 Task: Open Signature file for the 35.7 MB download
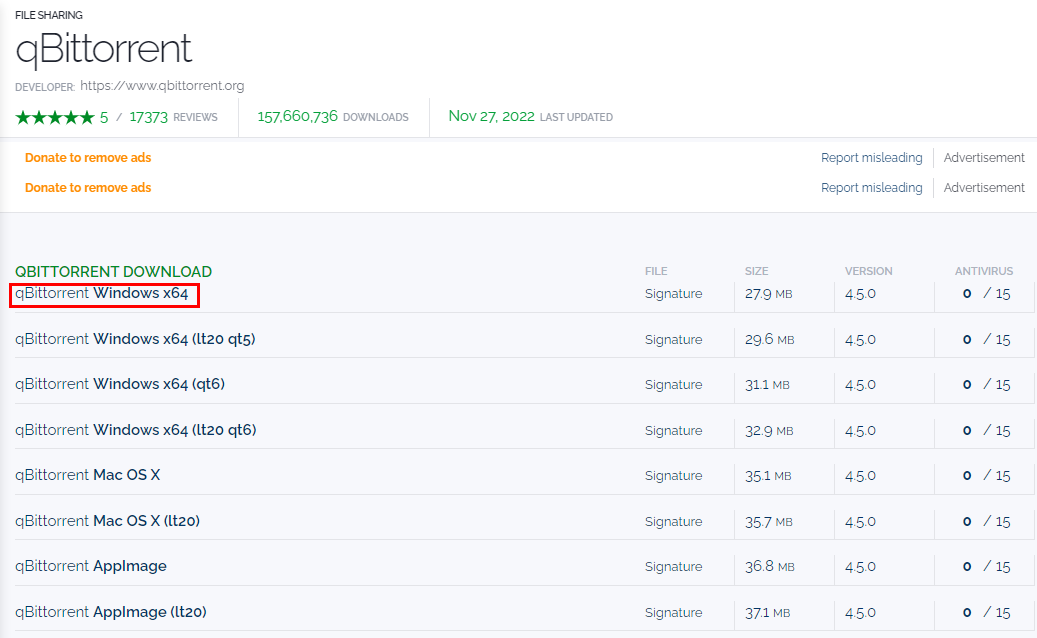tap(673, 522)
